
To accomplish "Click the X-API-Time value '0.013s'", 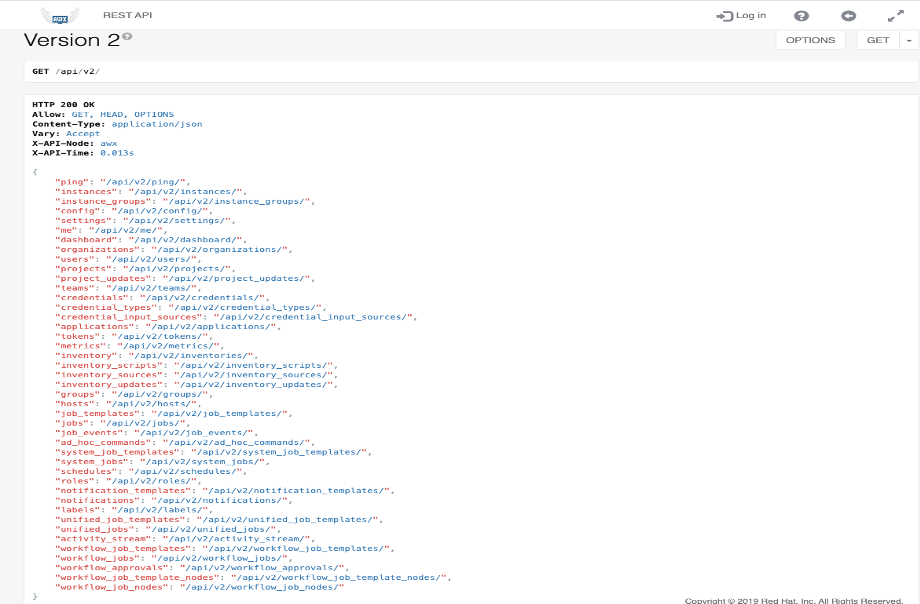I will (117, 153).
